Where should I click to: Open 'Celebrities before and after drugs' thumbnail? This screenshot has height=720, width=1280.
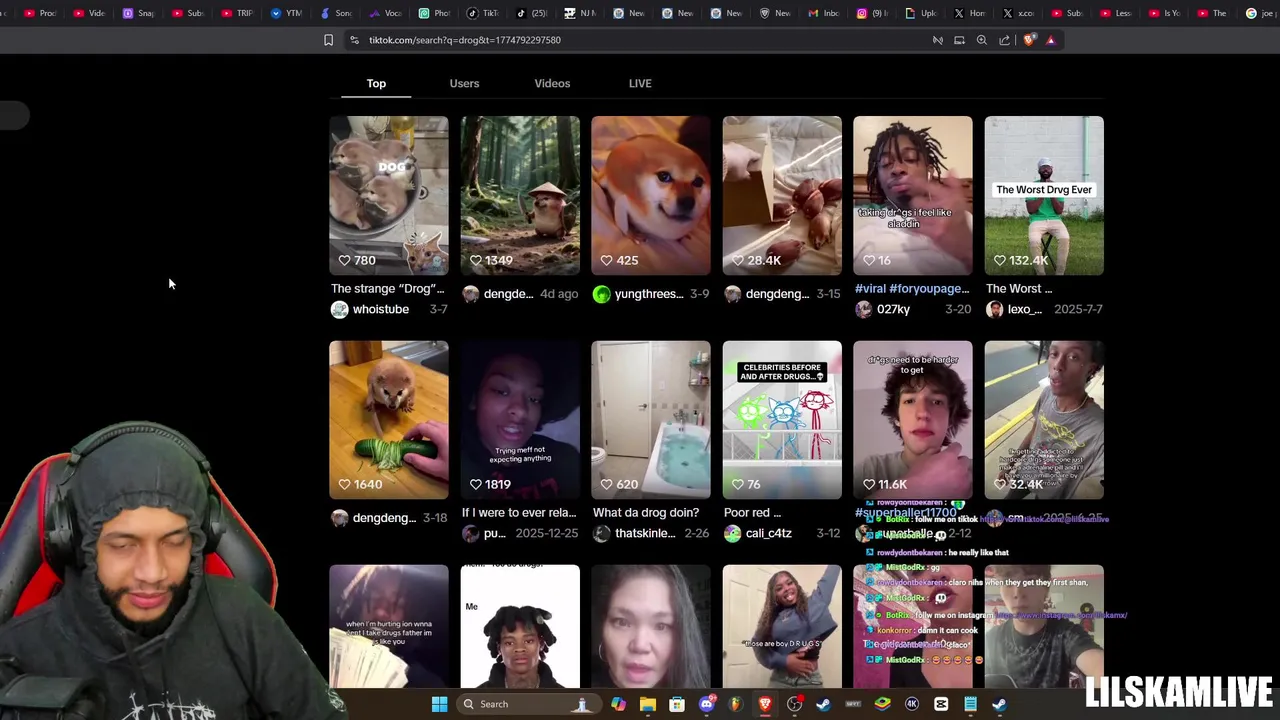pyautogui.click(x=782, y=420)
